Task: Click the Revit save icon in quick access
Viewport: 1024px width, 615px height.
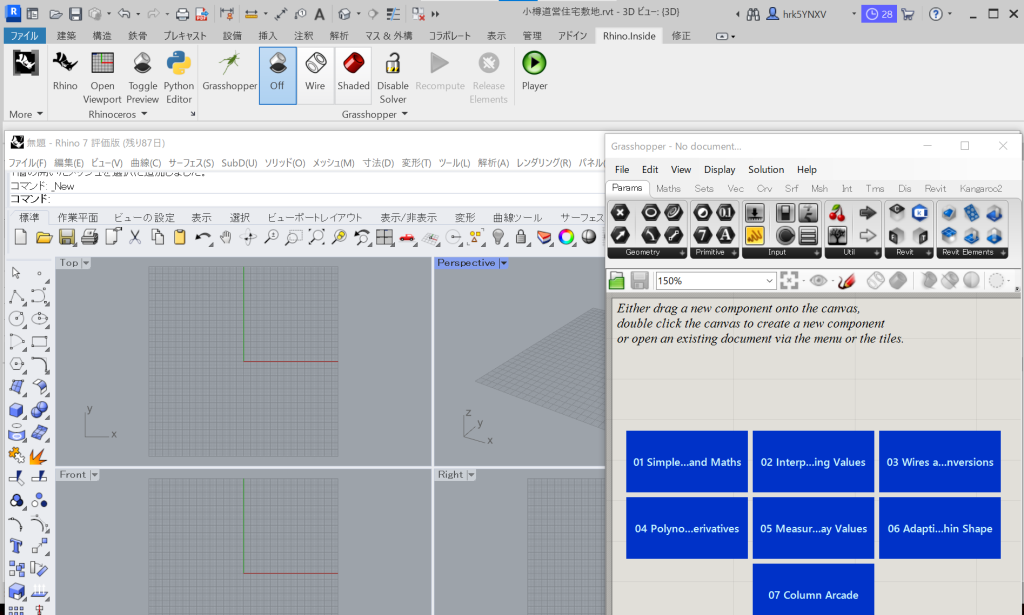Action: [x=75, y=14]
